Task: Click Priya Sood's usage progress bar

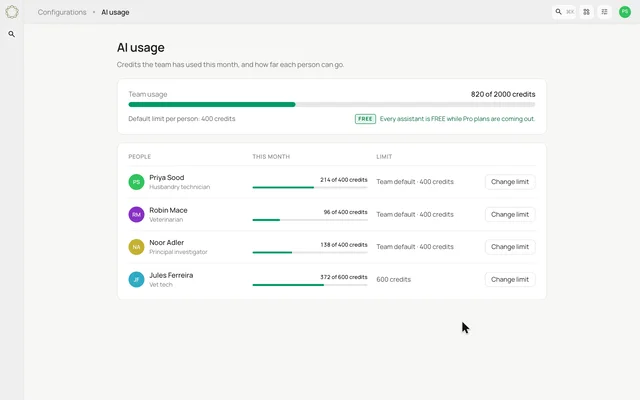Action: point(310,187)
